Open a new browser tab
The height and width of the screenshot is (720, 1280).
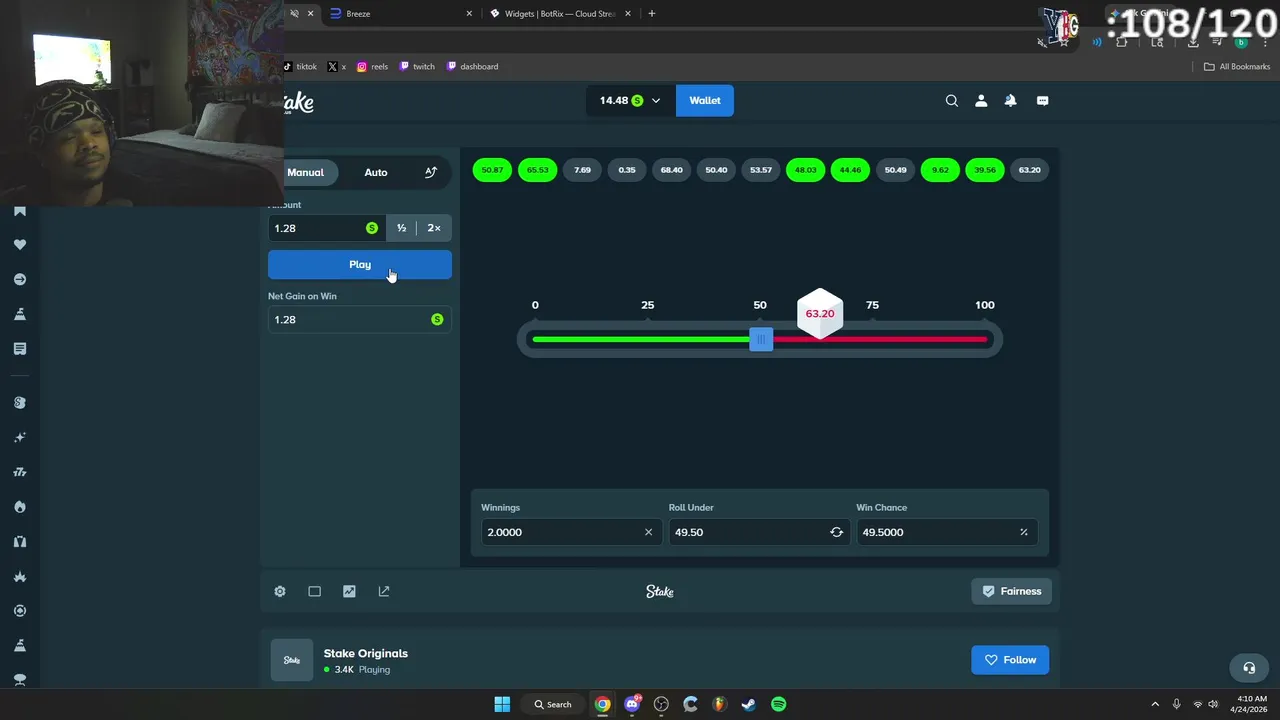[652, 14]
